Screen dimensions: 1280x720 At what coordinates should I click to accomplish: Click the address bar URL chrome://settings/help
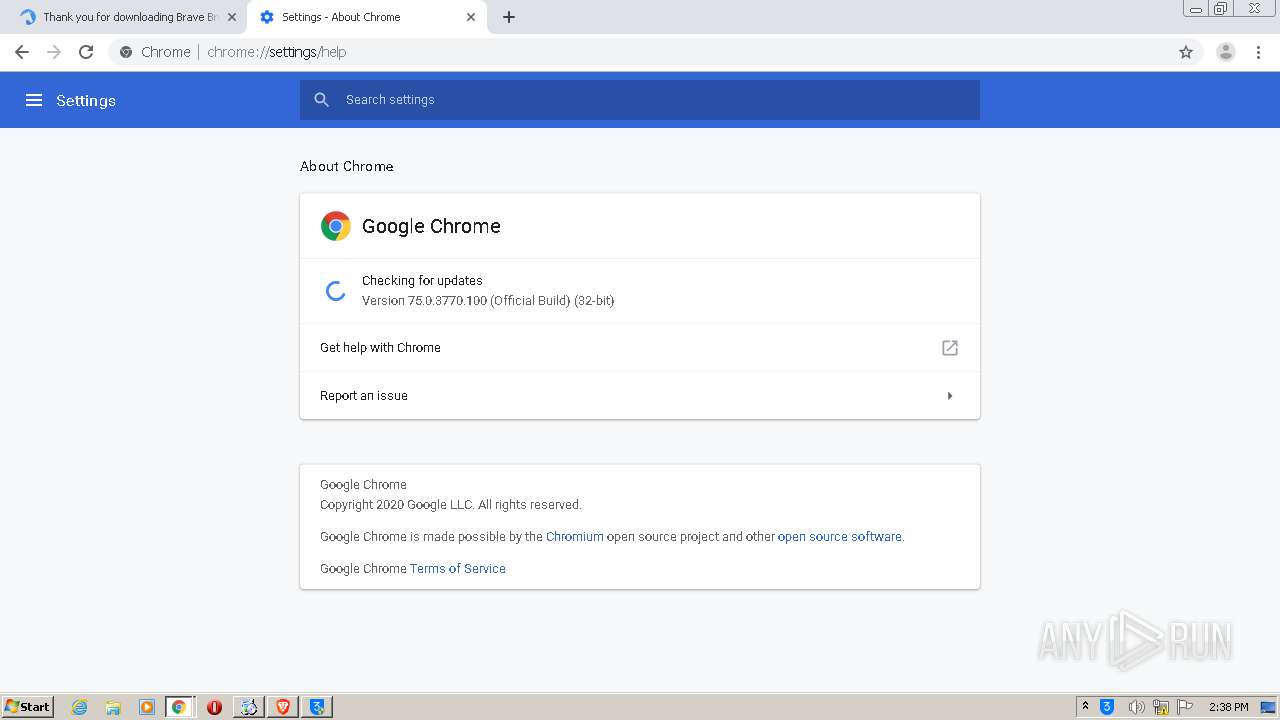276,52
